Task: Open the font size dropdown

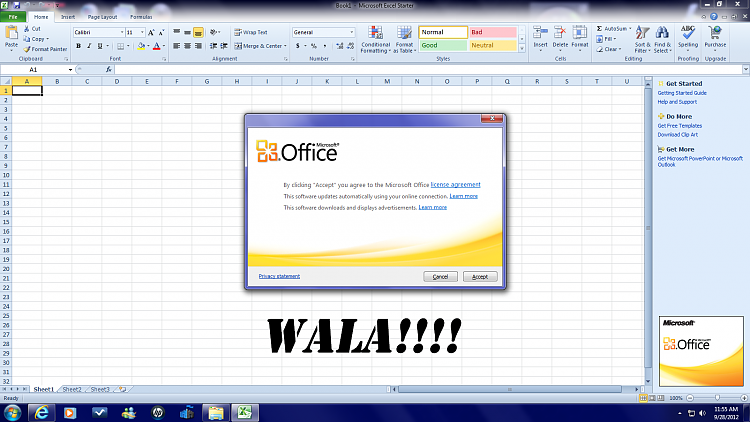Action: (142, 33)
